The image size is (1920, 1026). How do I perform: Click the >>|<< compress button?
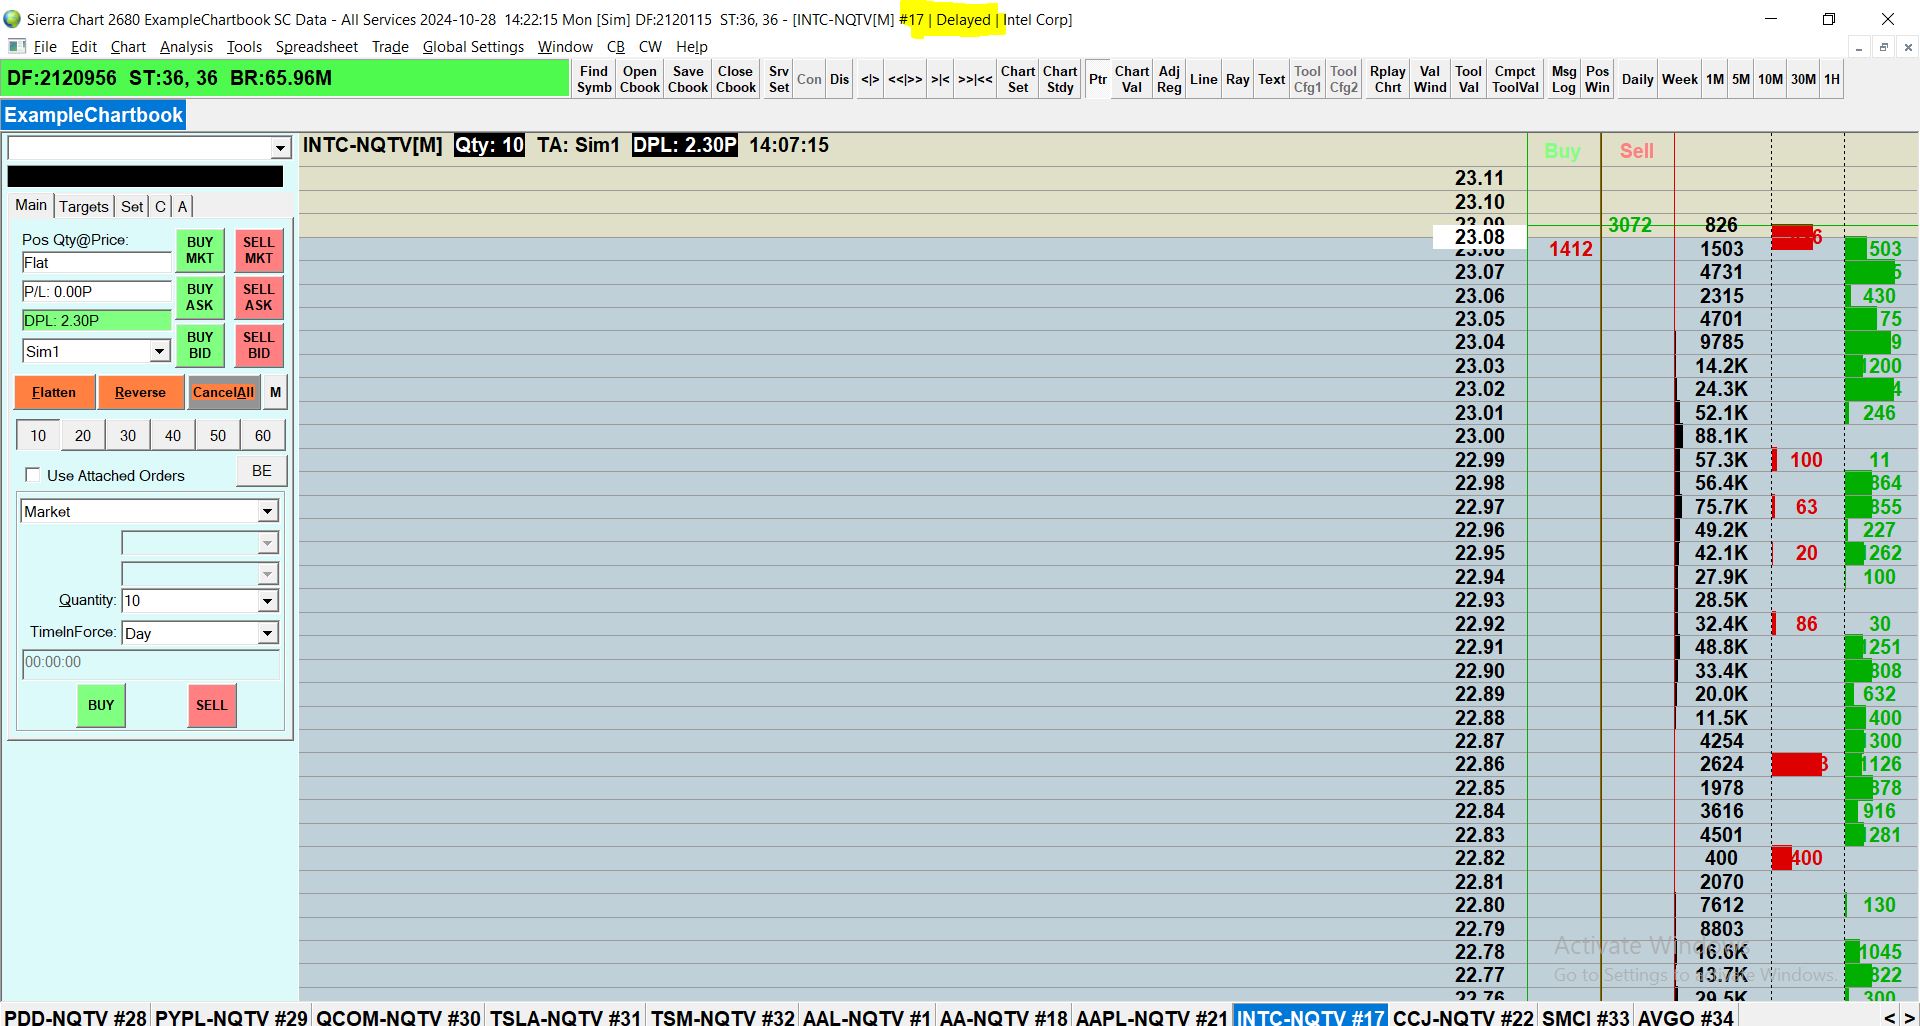pyautogui.click(x=975, y=79)
